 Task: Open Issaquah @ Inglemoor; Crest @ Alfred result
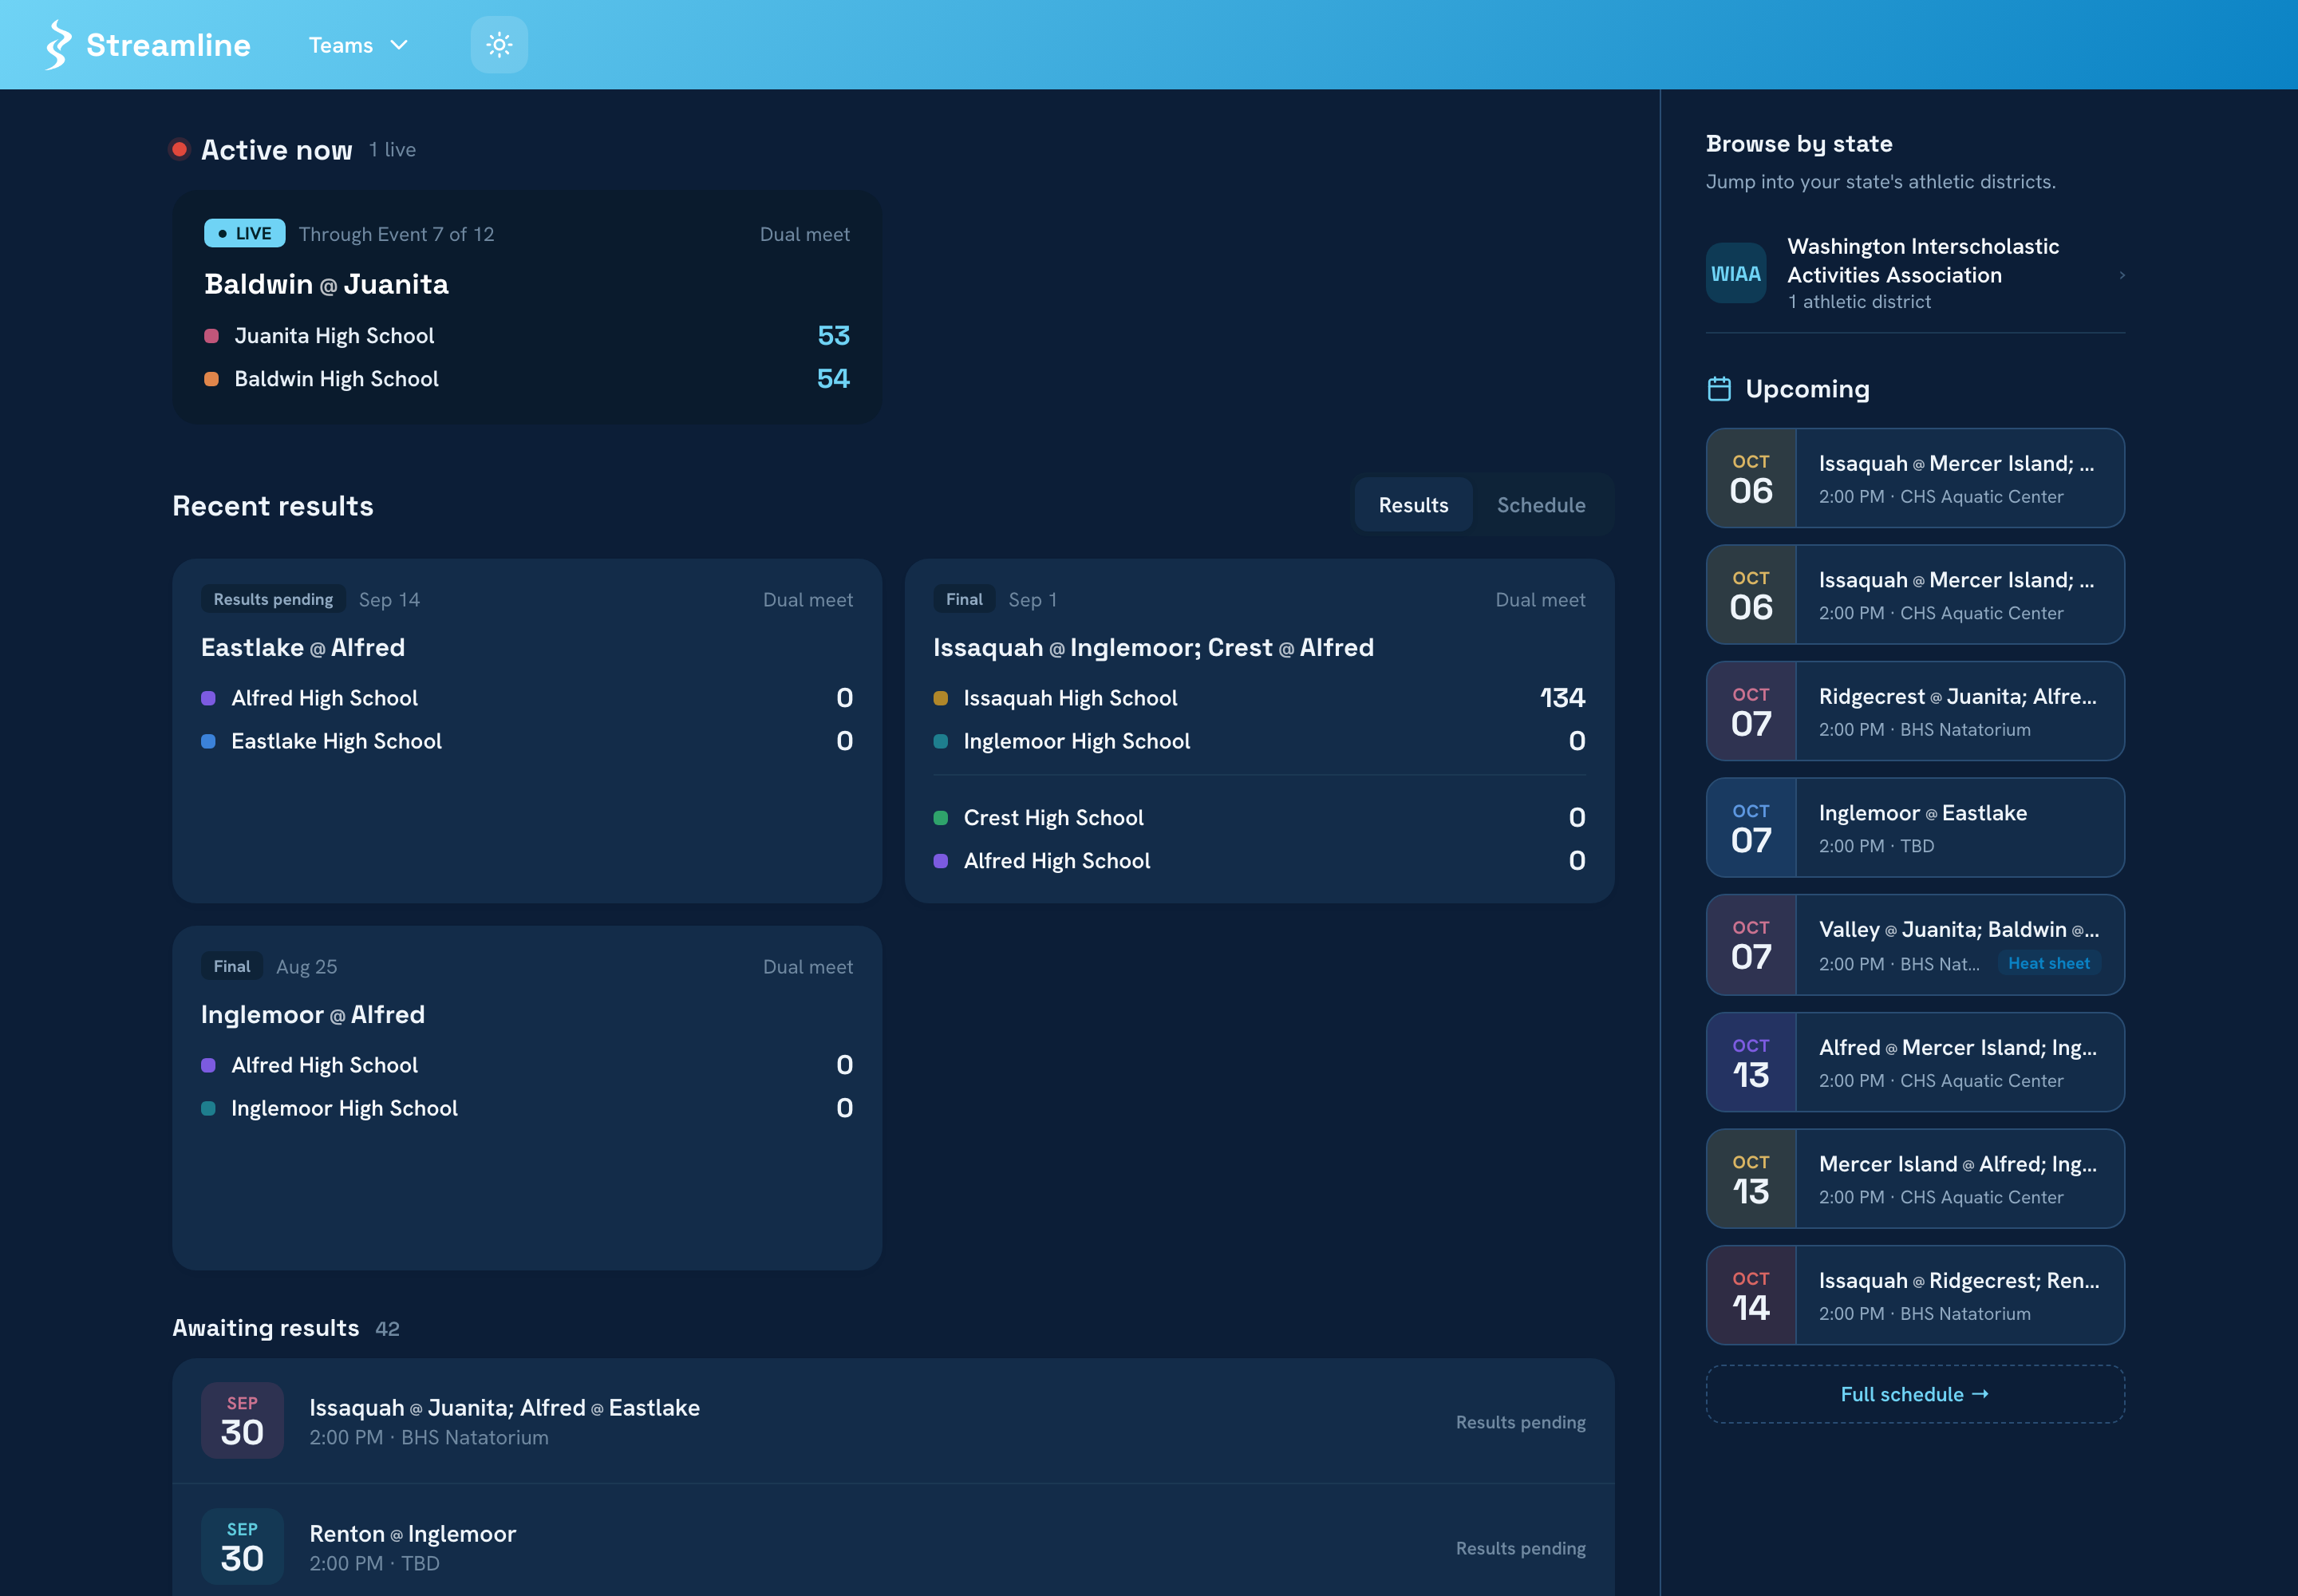coord(1259,731)
